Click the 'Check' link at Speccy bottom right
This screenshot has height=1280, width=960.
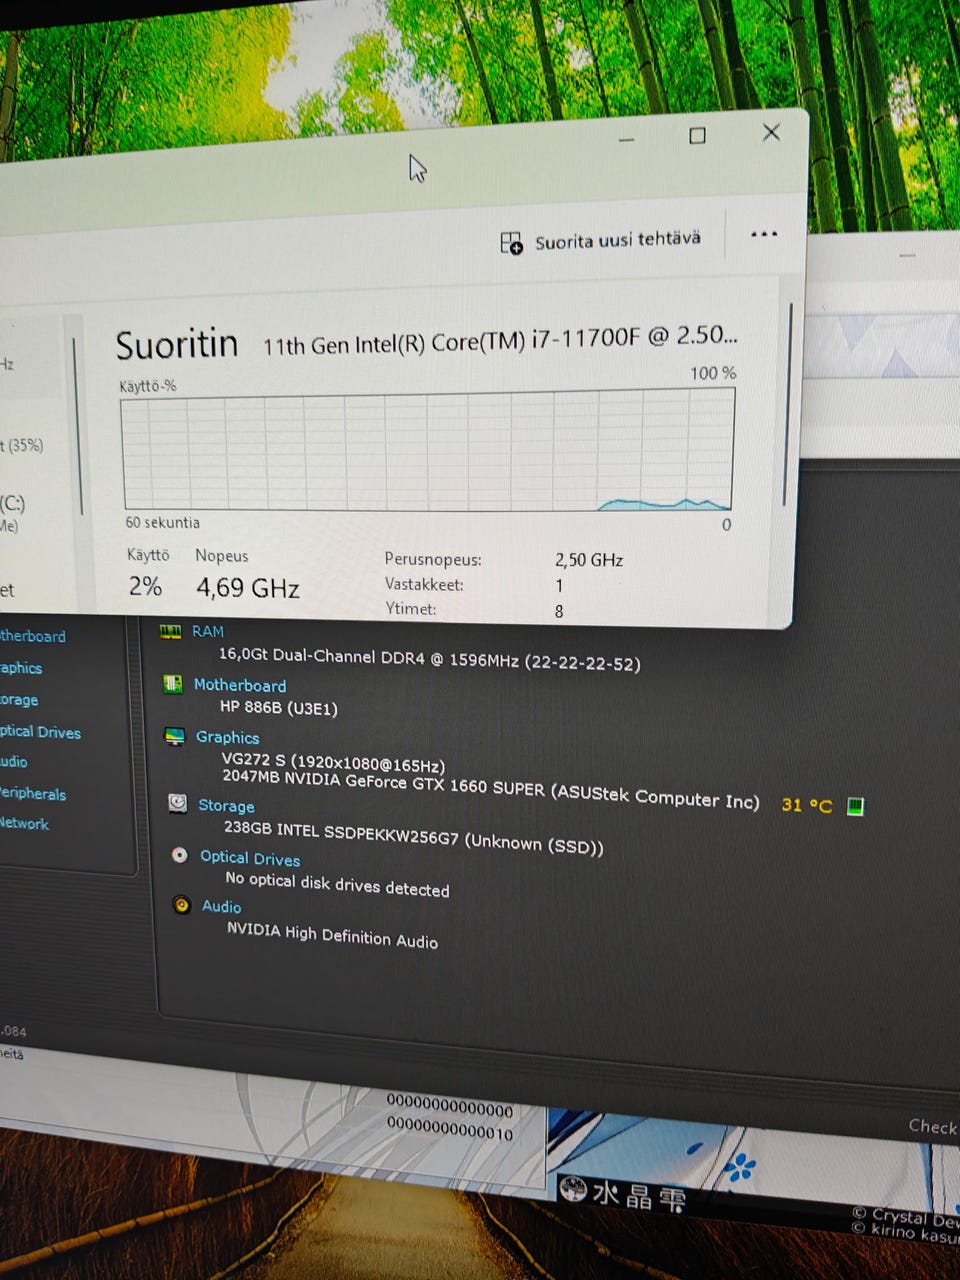(933, 1127)
